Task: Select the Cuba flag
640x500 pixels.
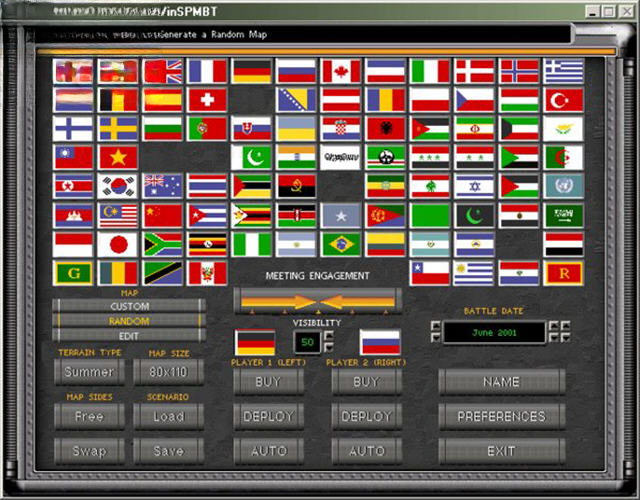Action: [207, 216]
